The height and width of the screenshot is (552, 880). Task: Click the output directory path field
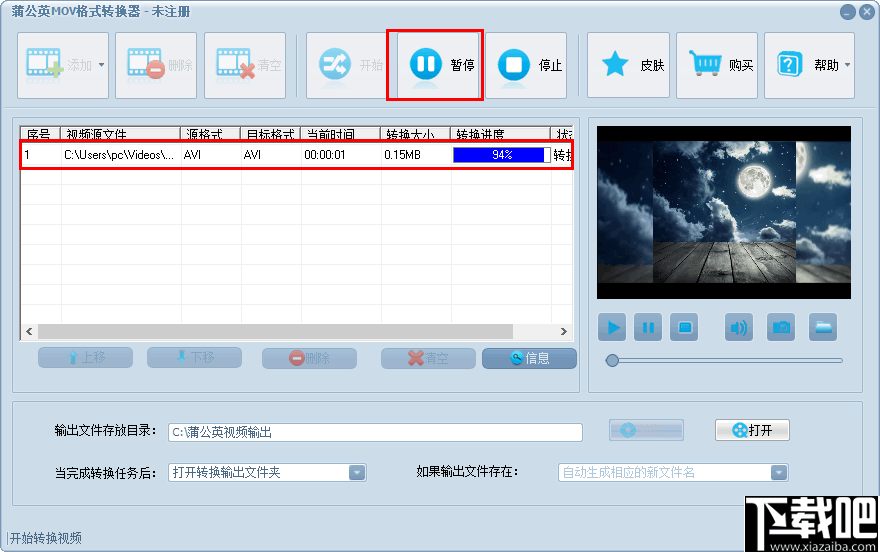pos(375,433)
